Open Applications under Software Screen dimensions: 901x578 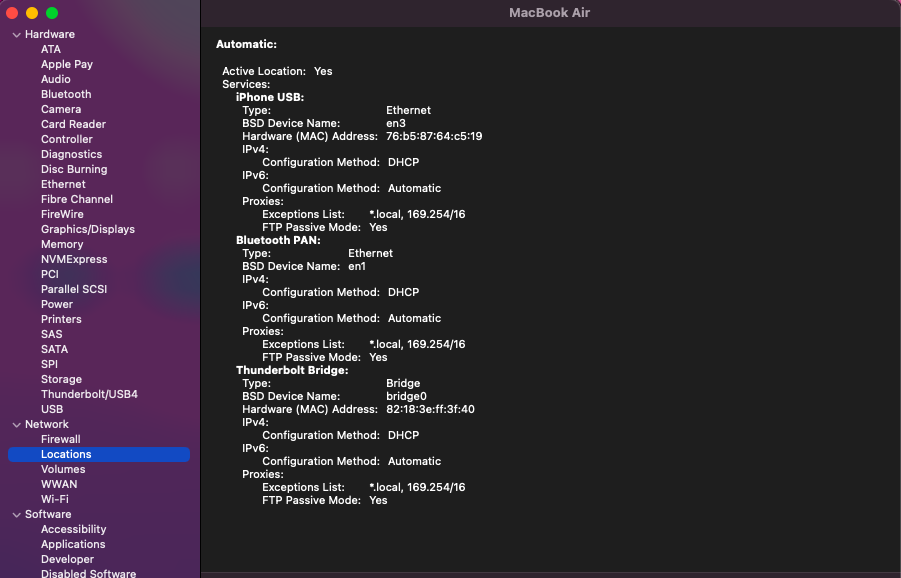(x=73, y=544)
